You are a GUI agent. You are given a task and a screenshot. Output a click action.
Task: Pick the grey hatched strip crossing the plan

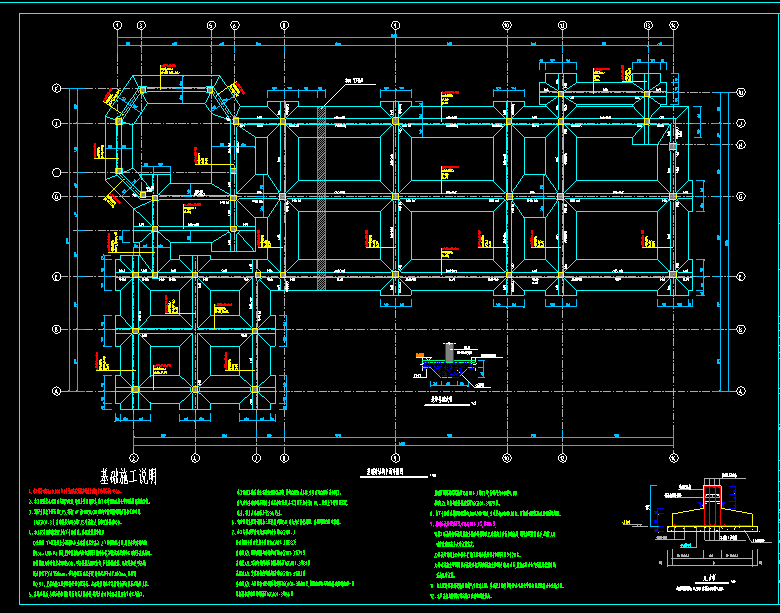pyautogui.click(x=321, y=198)
